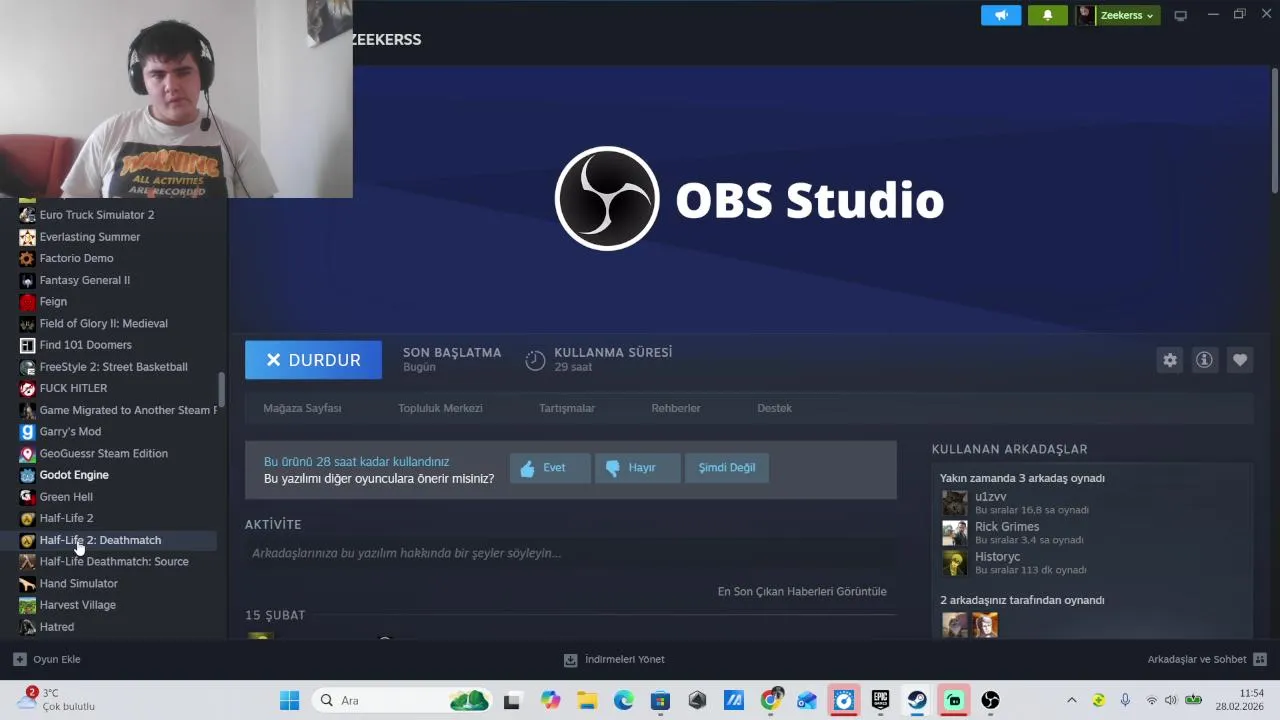The width and height of the screenshot is (1280, 720).
Task: Open Tartışmalar tab
Action: [x=567, y=408]
